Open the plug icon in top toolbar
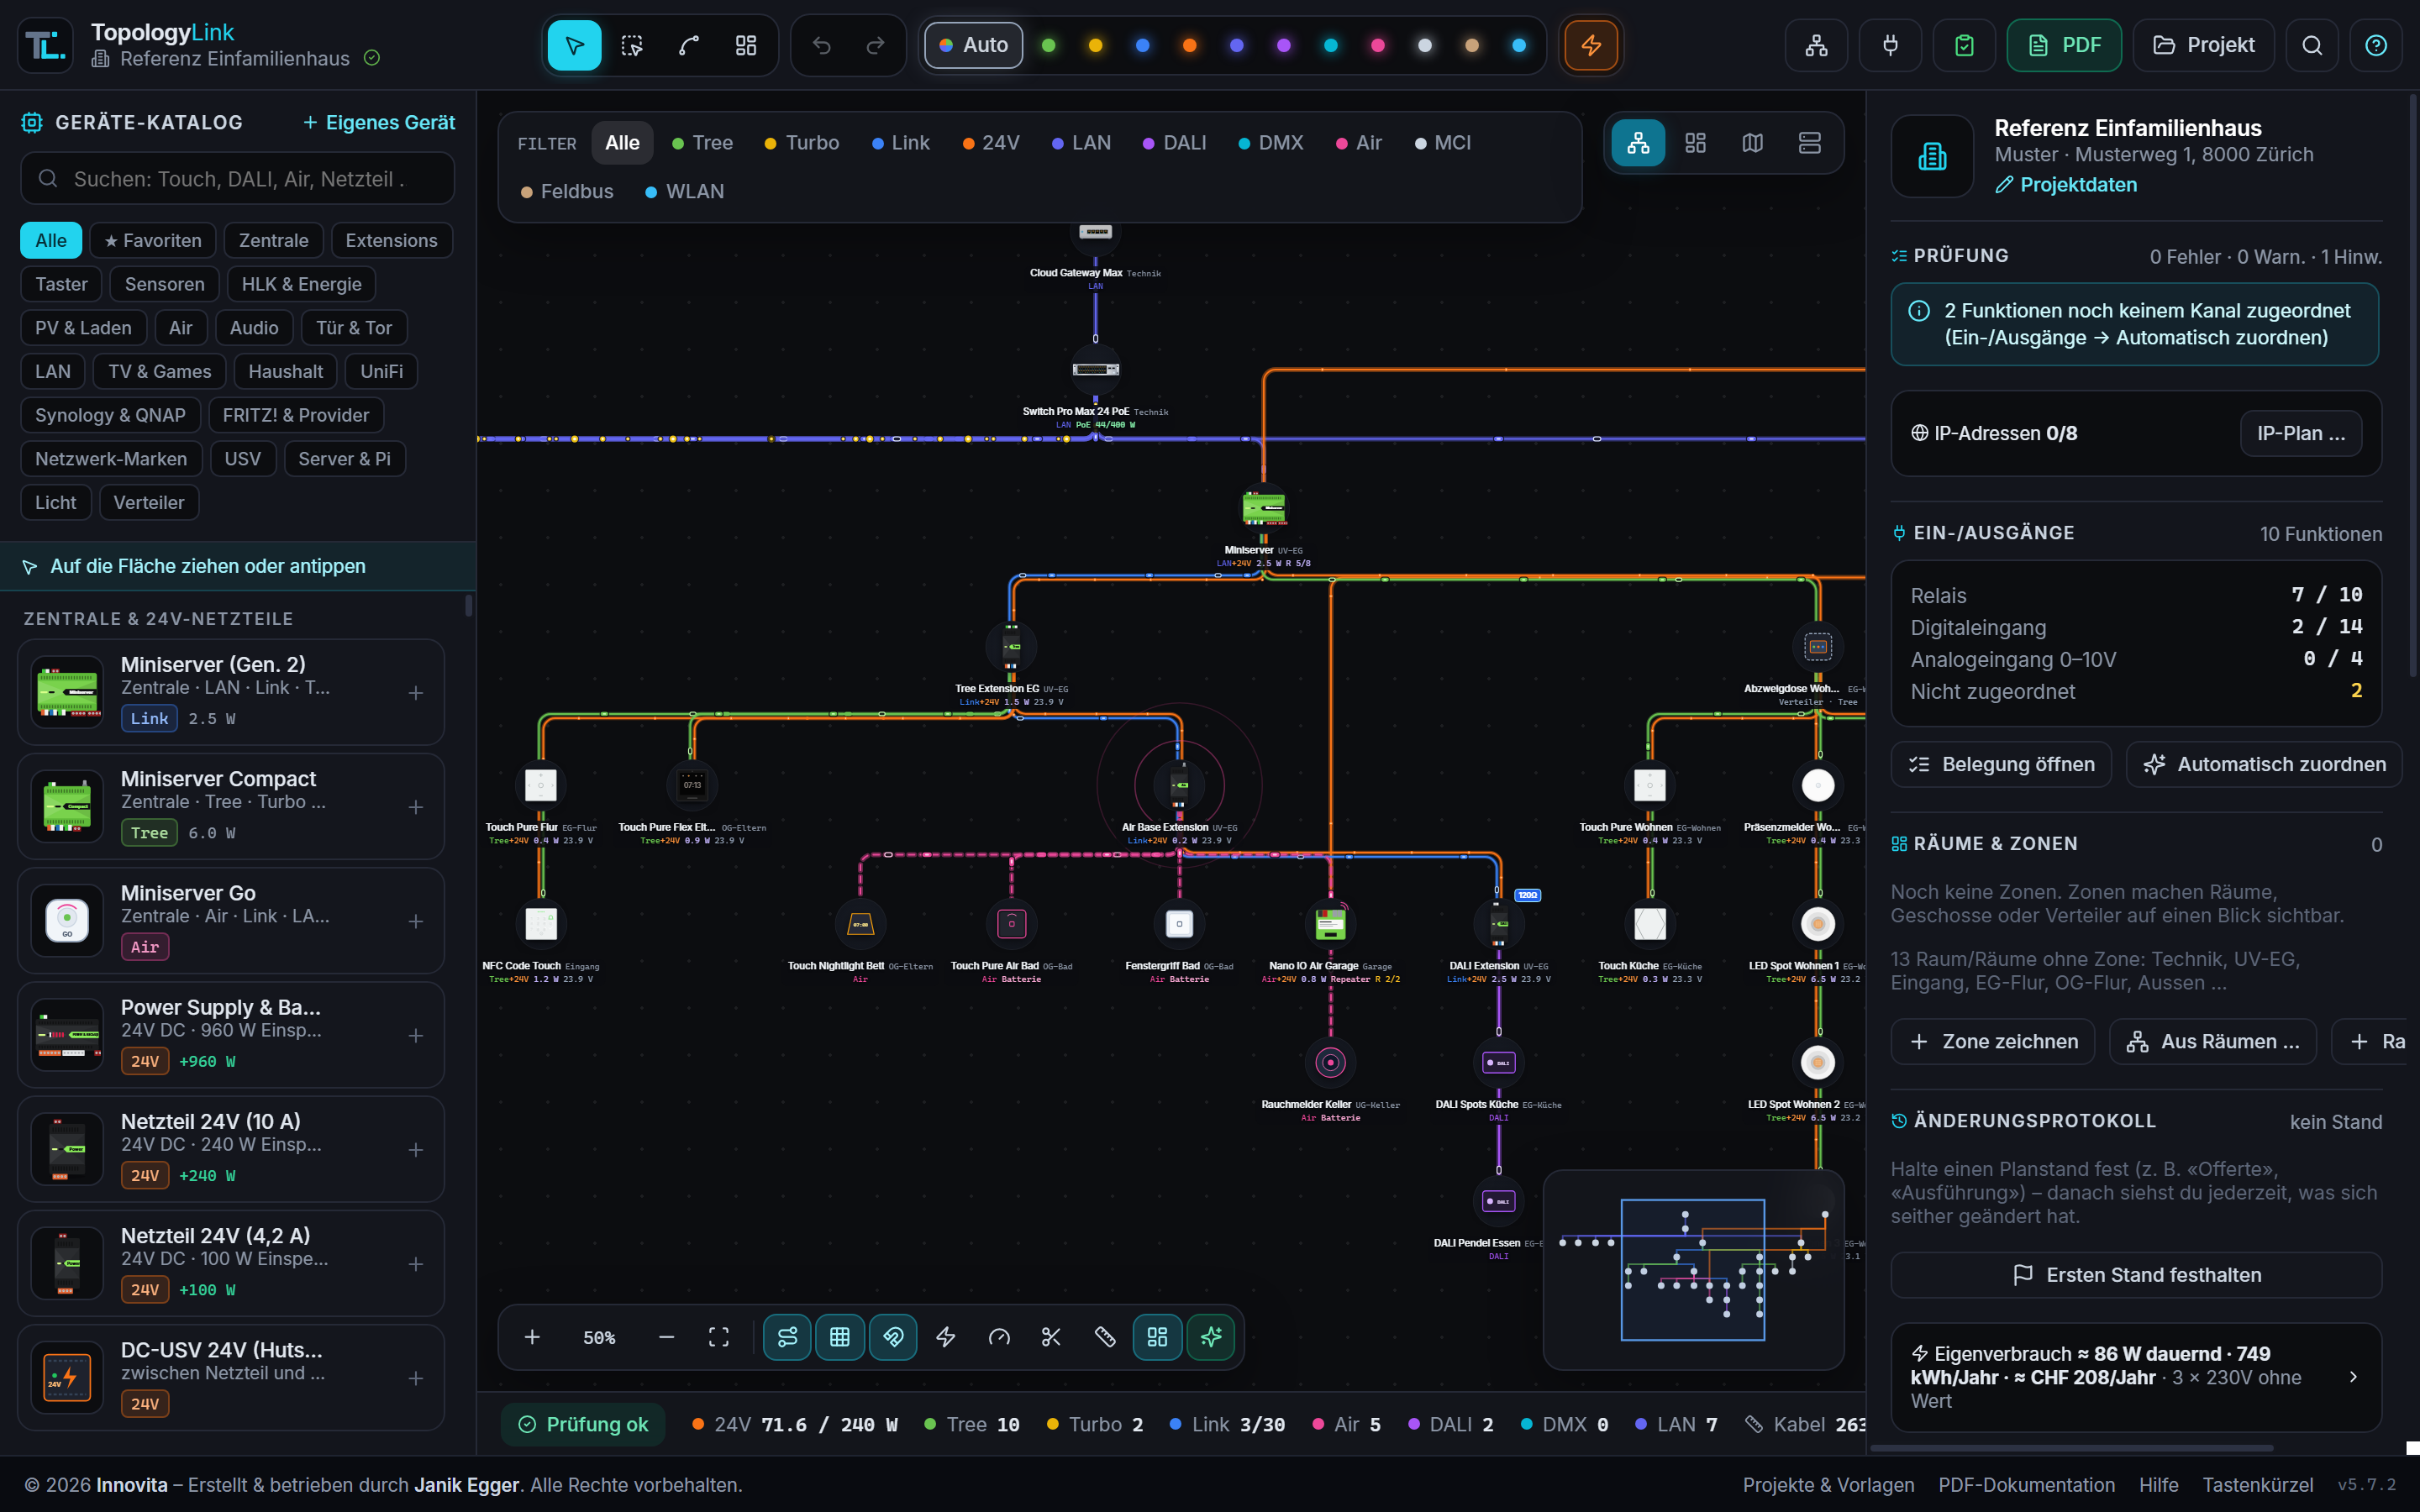 pos(1890,46)
